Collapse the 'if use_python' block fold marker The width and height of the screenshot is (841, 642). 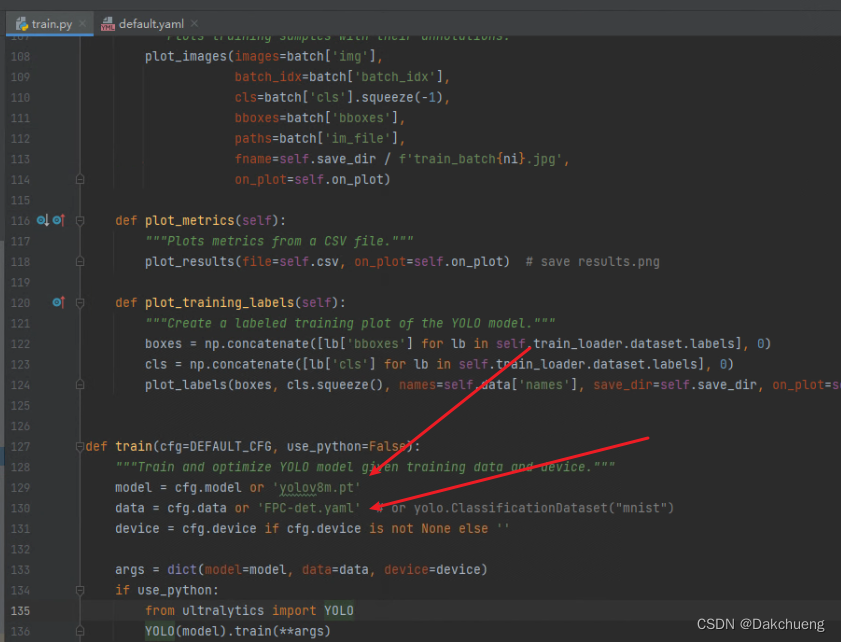(80, 590)
